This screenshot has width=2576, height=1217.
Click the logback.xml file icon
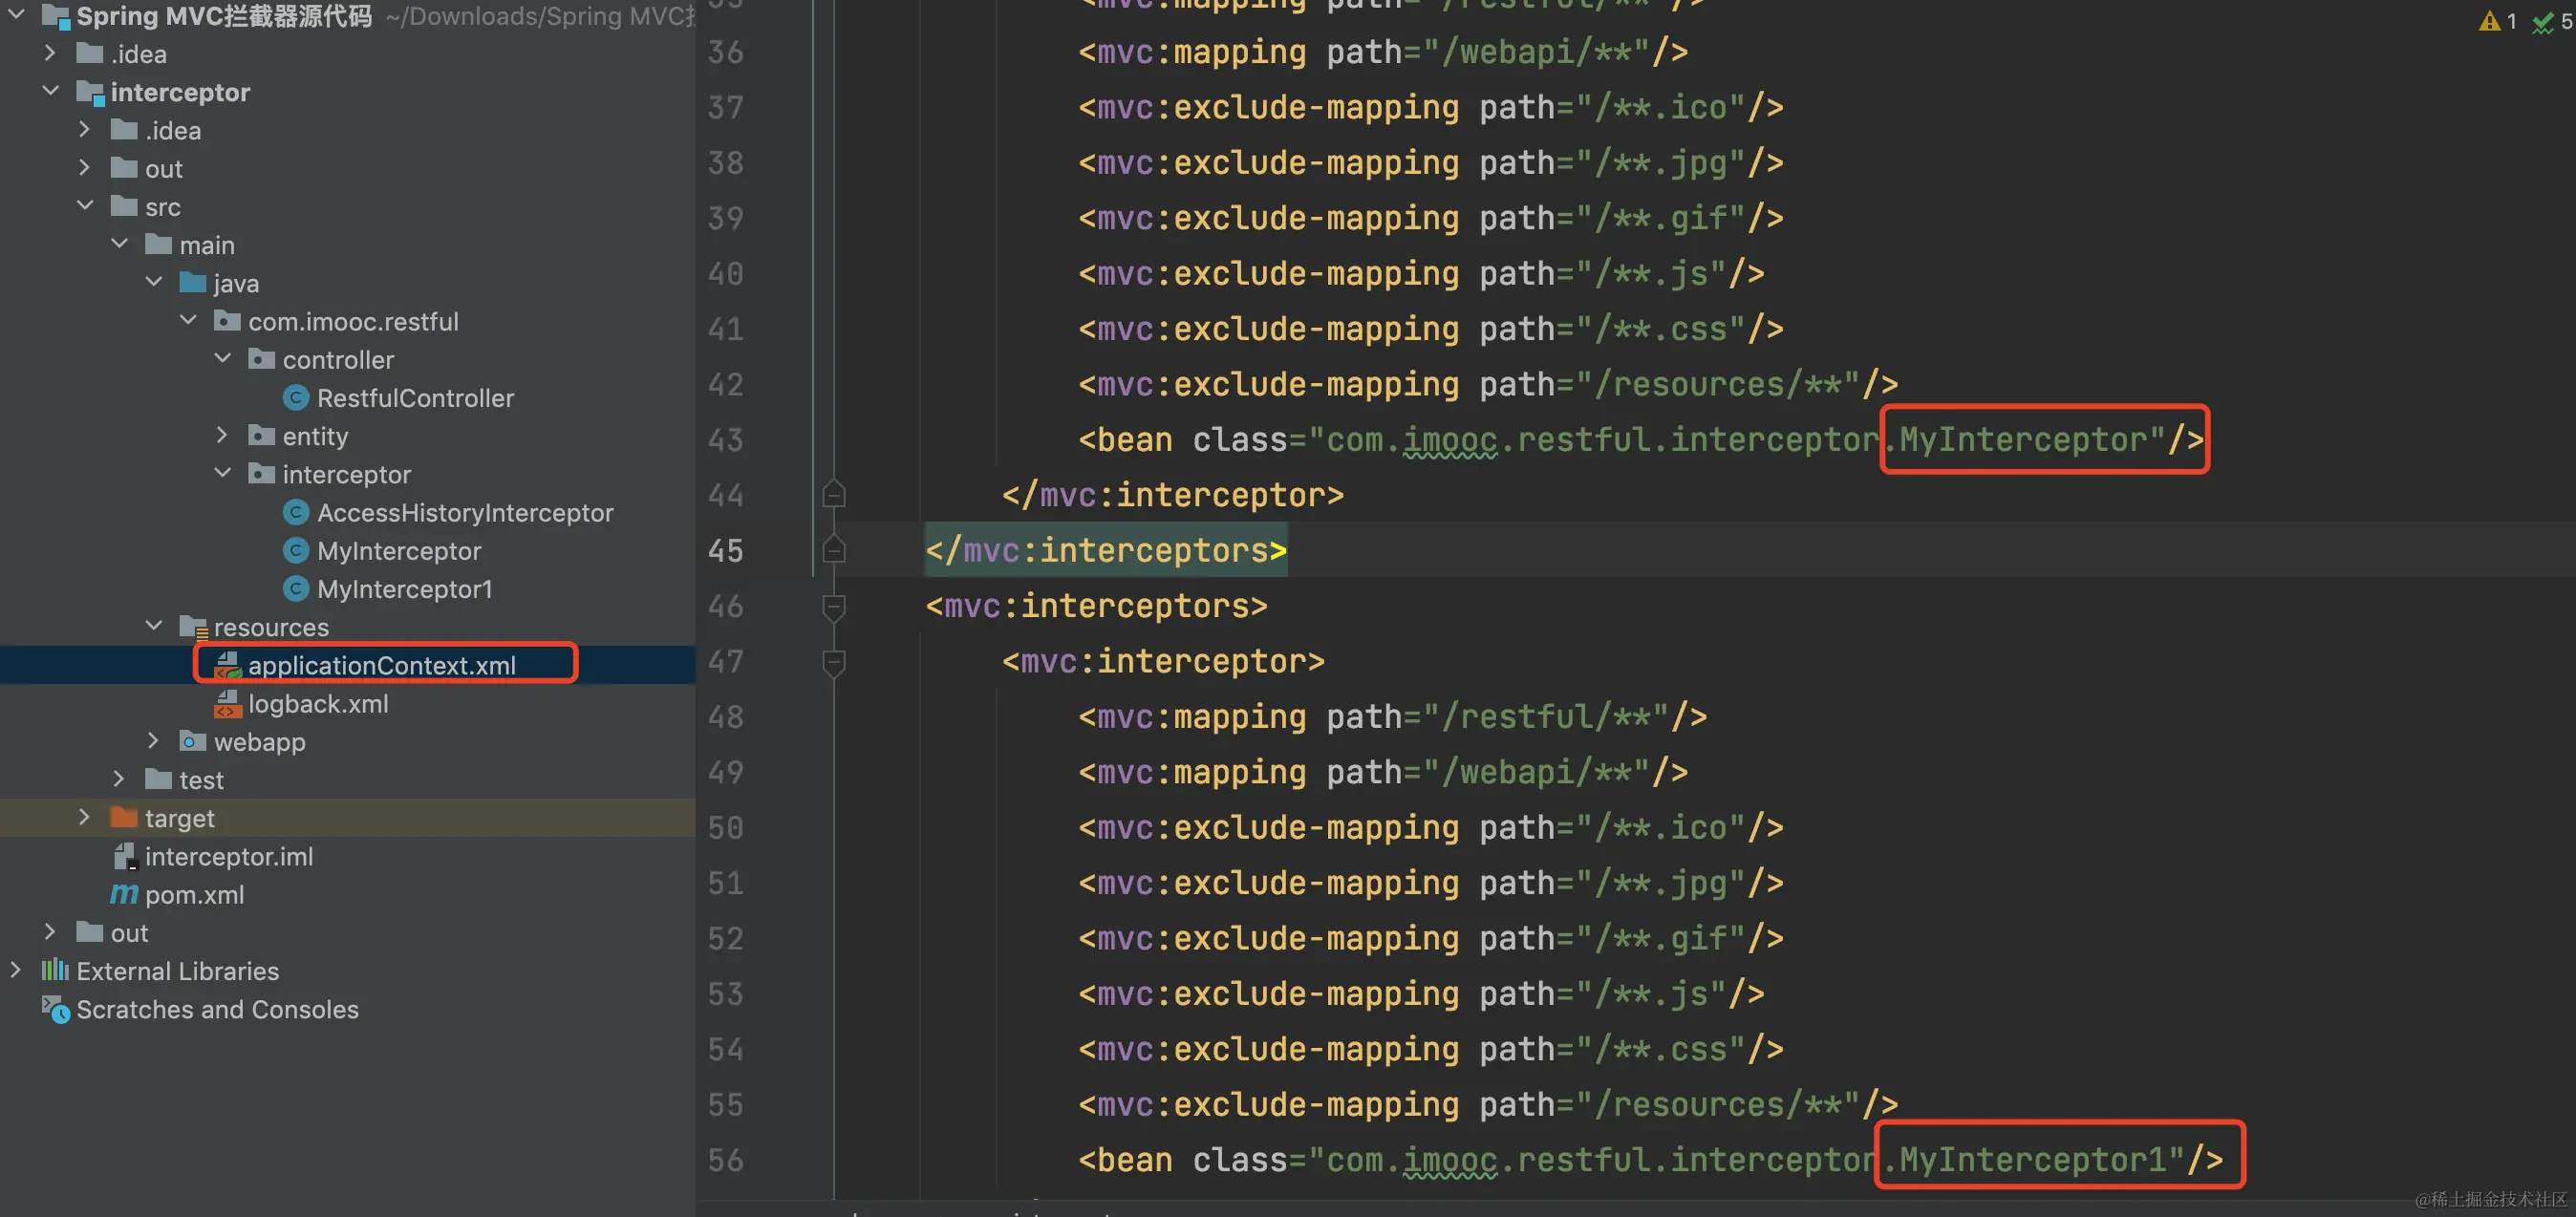pos(228,704)
